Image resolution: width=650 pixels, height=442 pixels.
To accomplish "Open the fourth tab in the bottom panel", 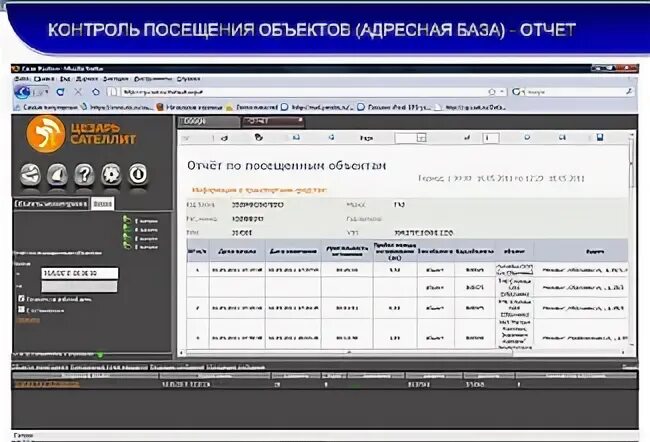I will point(235,367).
